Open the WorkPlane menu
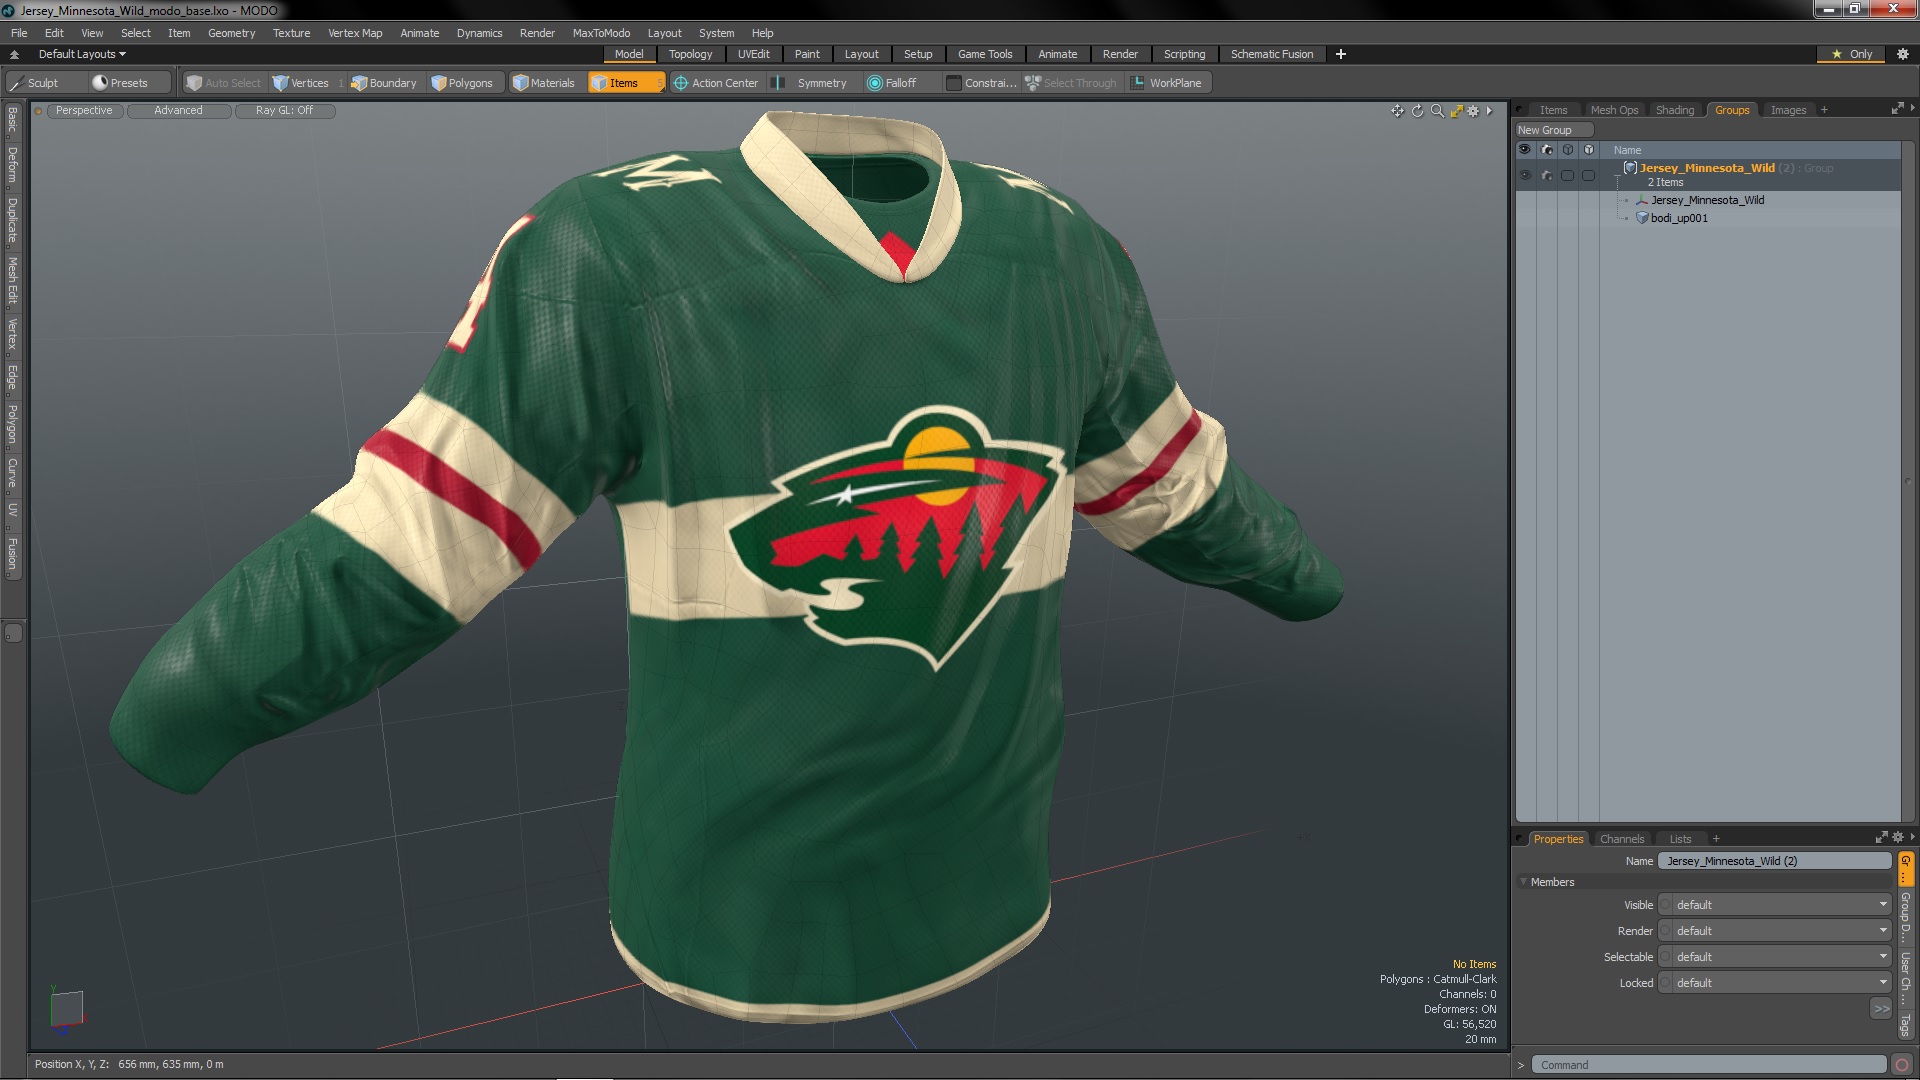 pyautogui.click(x=1167, y=83)
